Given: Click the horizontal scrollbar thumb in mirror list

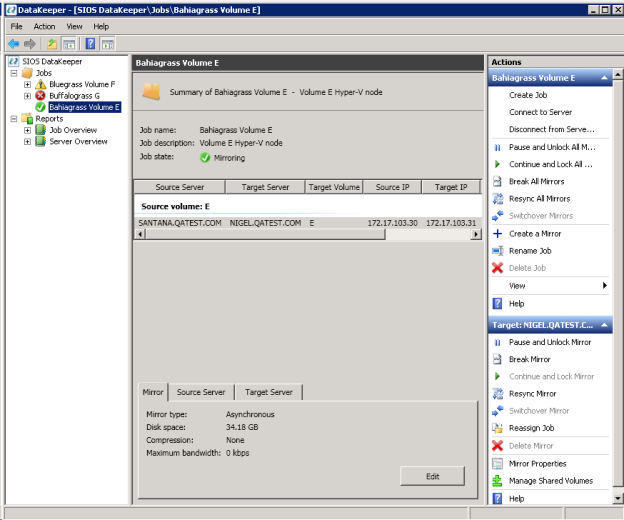Looking at the screenshot, I should tap(265, 234).
